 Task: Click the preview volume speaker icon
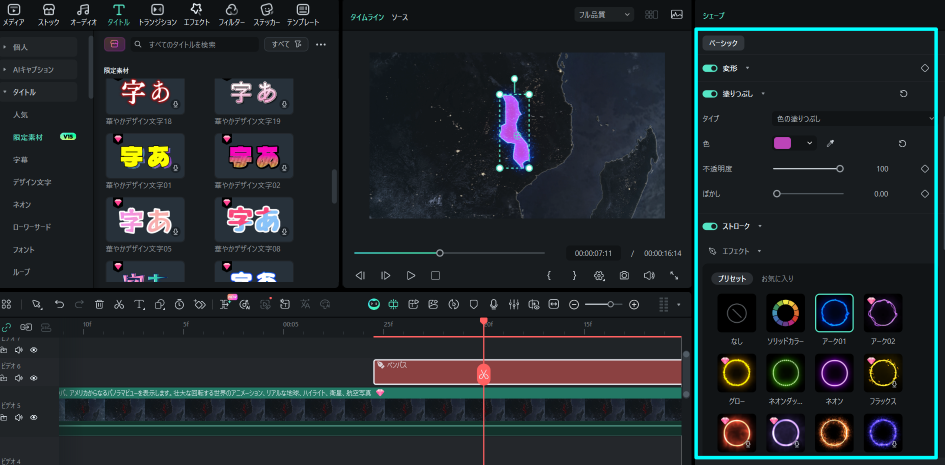pyautogui.click(x=648, y=275)
